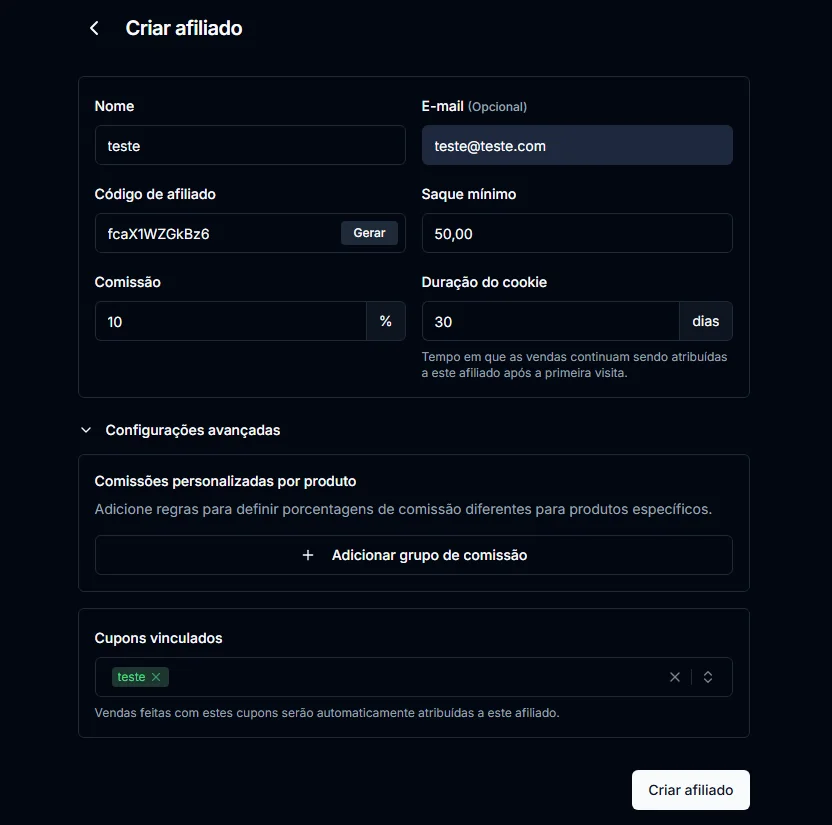Submit the Criar afiliado button
This screenshot has height=825, width=832.
[690, 790]
